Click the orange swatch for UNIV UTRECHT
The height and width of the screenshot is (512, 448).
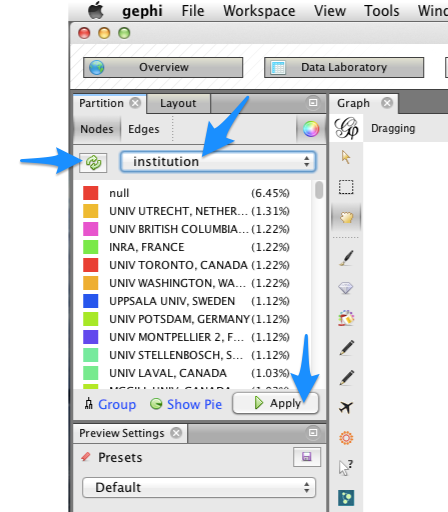(91, 211)
